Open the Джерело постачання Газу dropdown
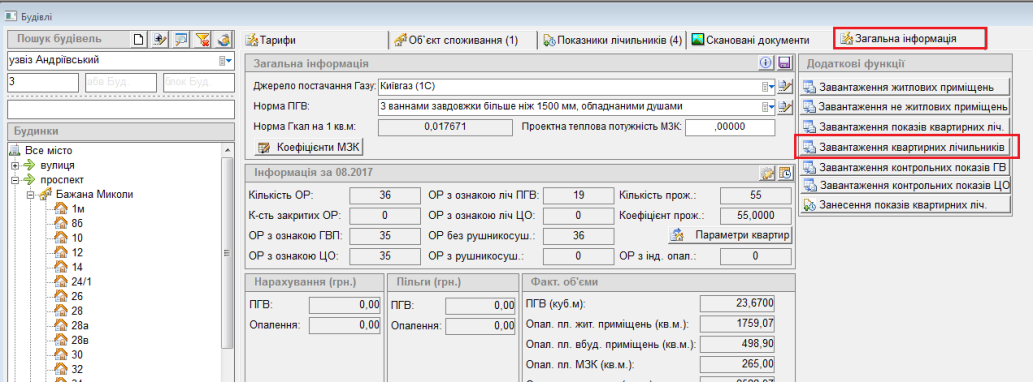 tap(768, 86)
